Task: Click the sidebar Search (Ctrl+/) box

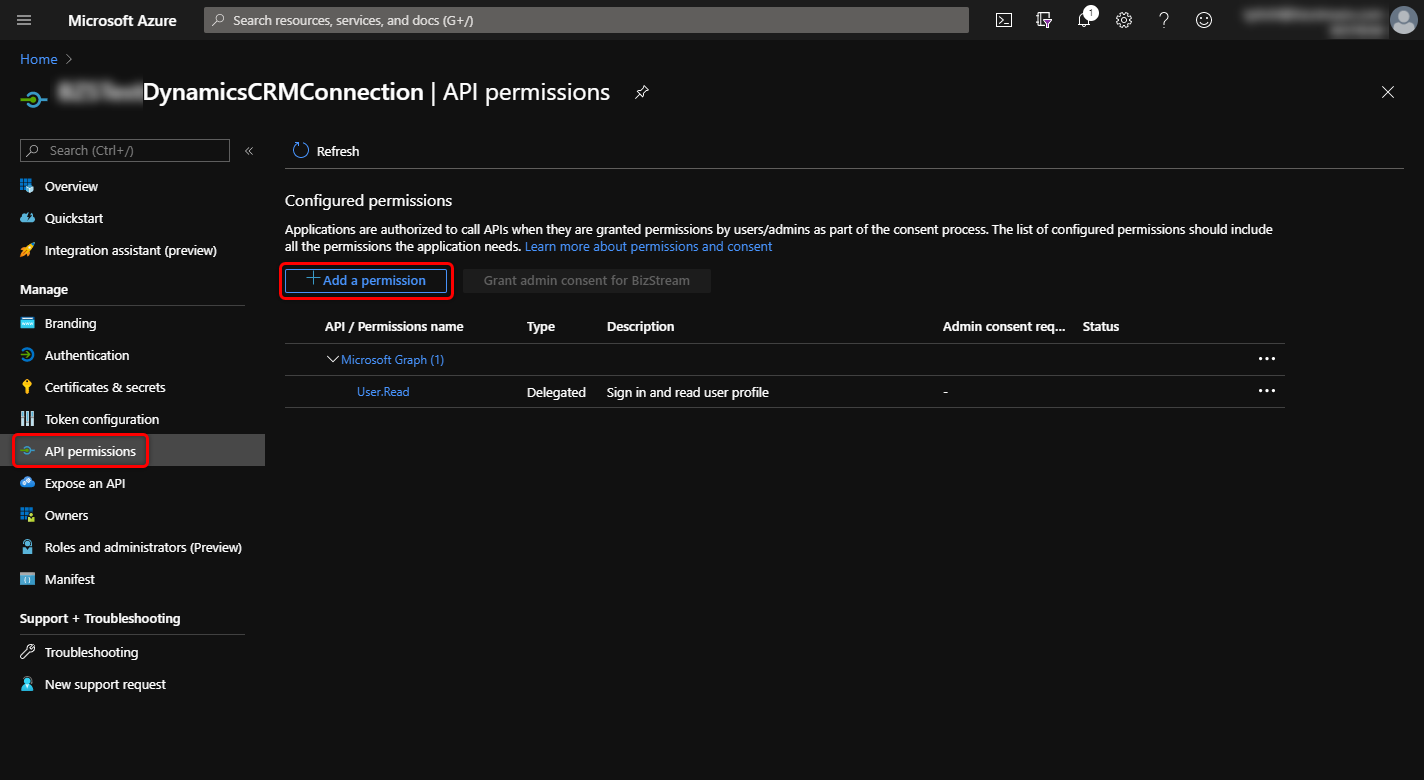Action: tap(125, 150)
